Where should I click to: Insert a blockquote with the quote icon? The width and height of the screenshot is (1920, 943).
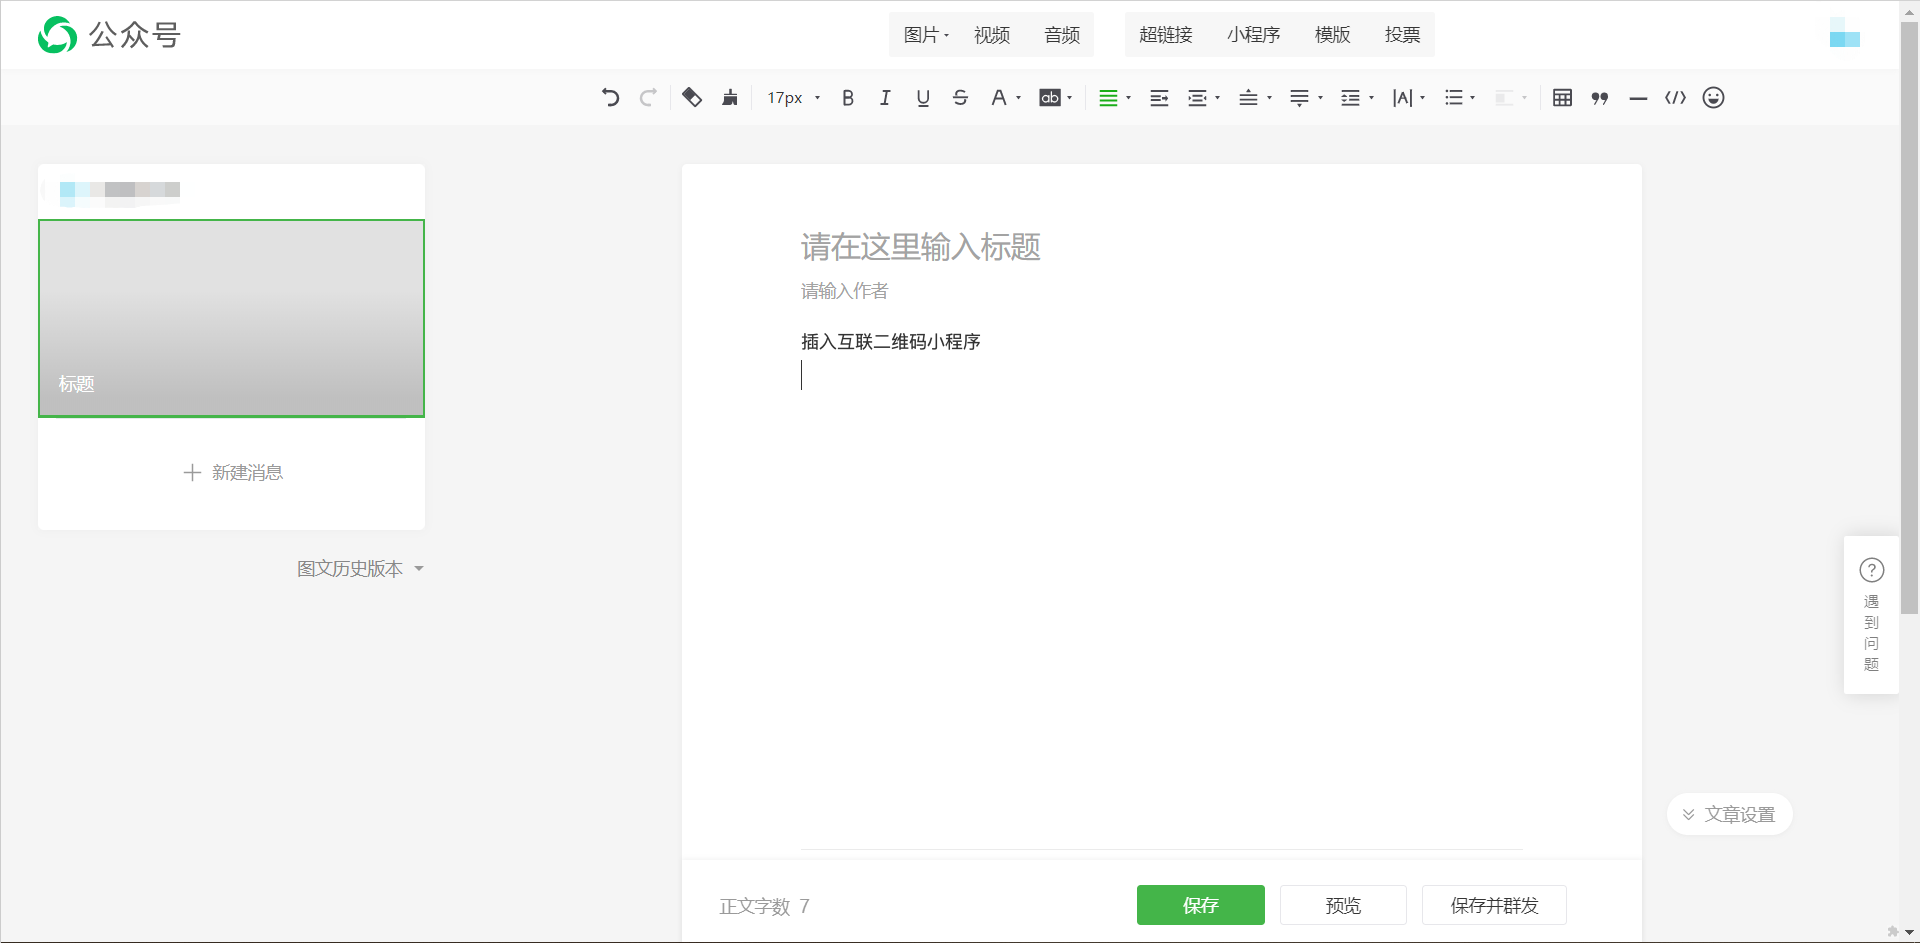[1600, 98]
